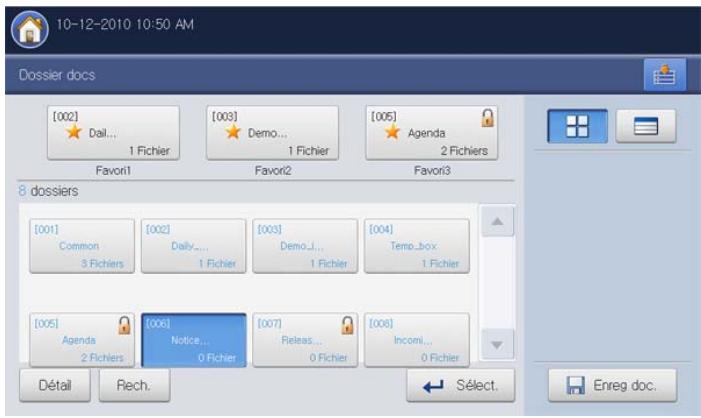The width and height of the screenshot is (701, 418).
Task: Click the Favori1 label
Action: (x=113, y=171)
